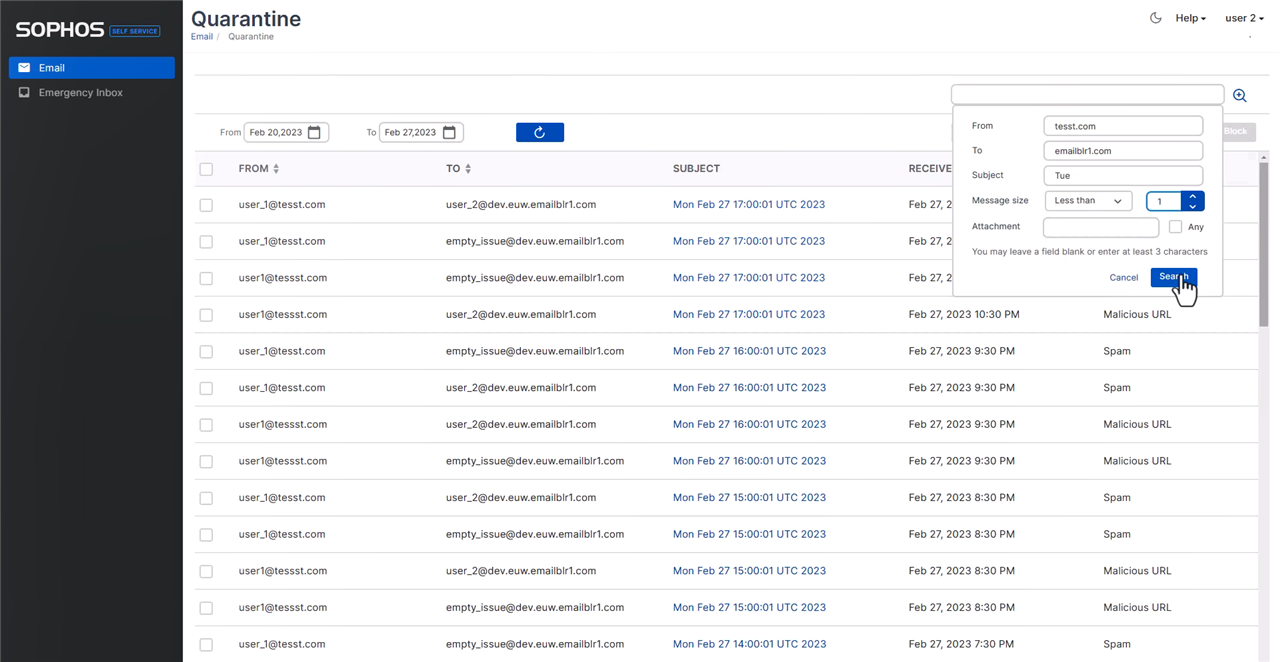This screenshot has width=1280, height=662.
Task: Sort by the TO column arrows
Action: click(468, 169)
